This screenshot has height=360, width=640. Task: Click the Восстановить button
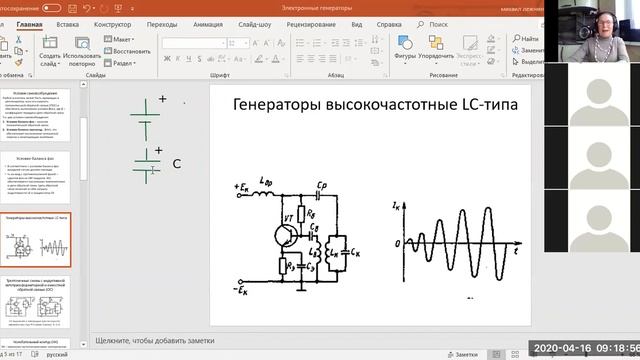127,51
